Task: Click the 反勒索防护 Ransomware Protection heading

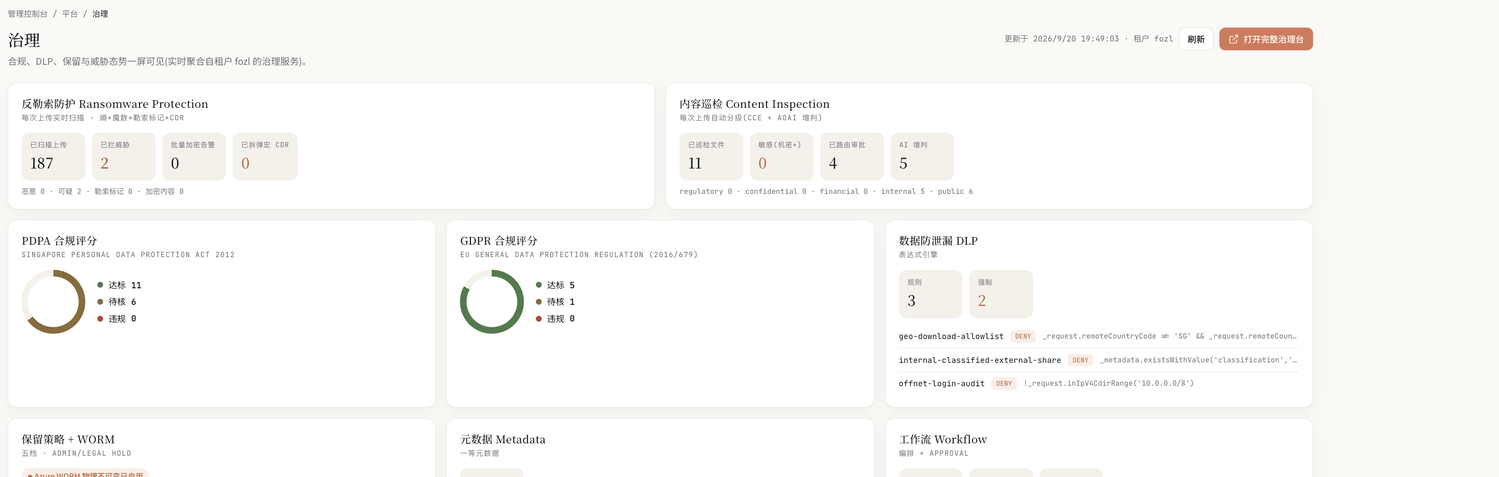Action: [x=115, y=104]
